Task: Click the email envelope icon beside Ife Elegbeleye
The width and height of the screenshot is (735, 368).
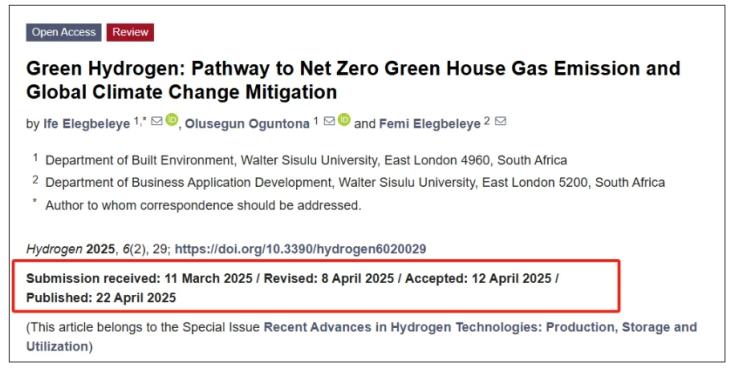Action: click(x=157, y=121)
